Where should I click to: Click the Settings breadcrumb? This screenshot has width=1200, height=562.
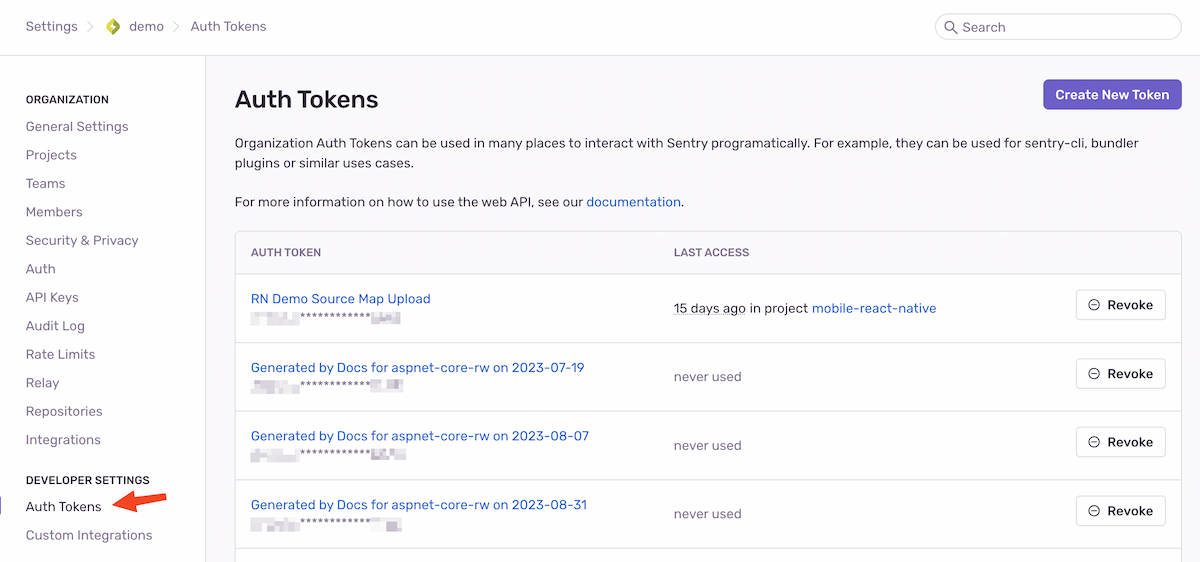click(x=51, y=27)
